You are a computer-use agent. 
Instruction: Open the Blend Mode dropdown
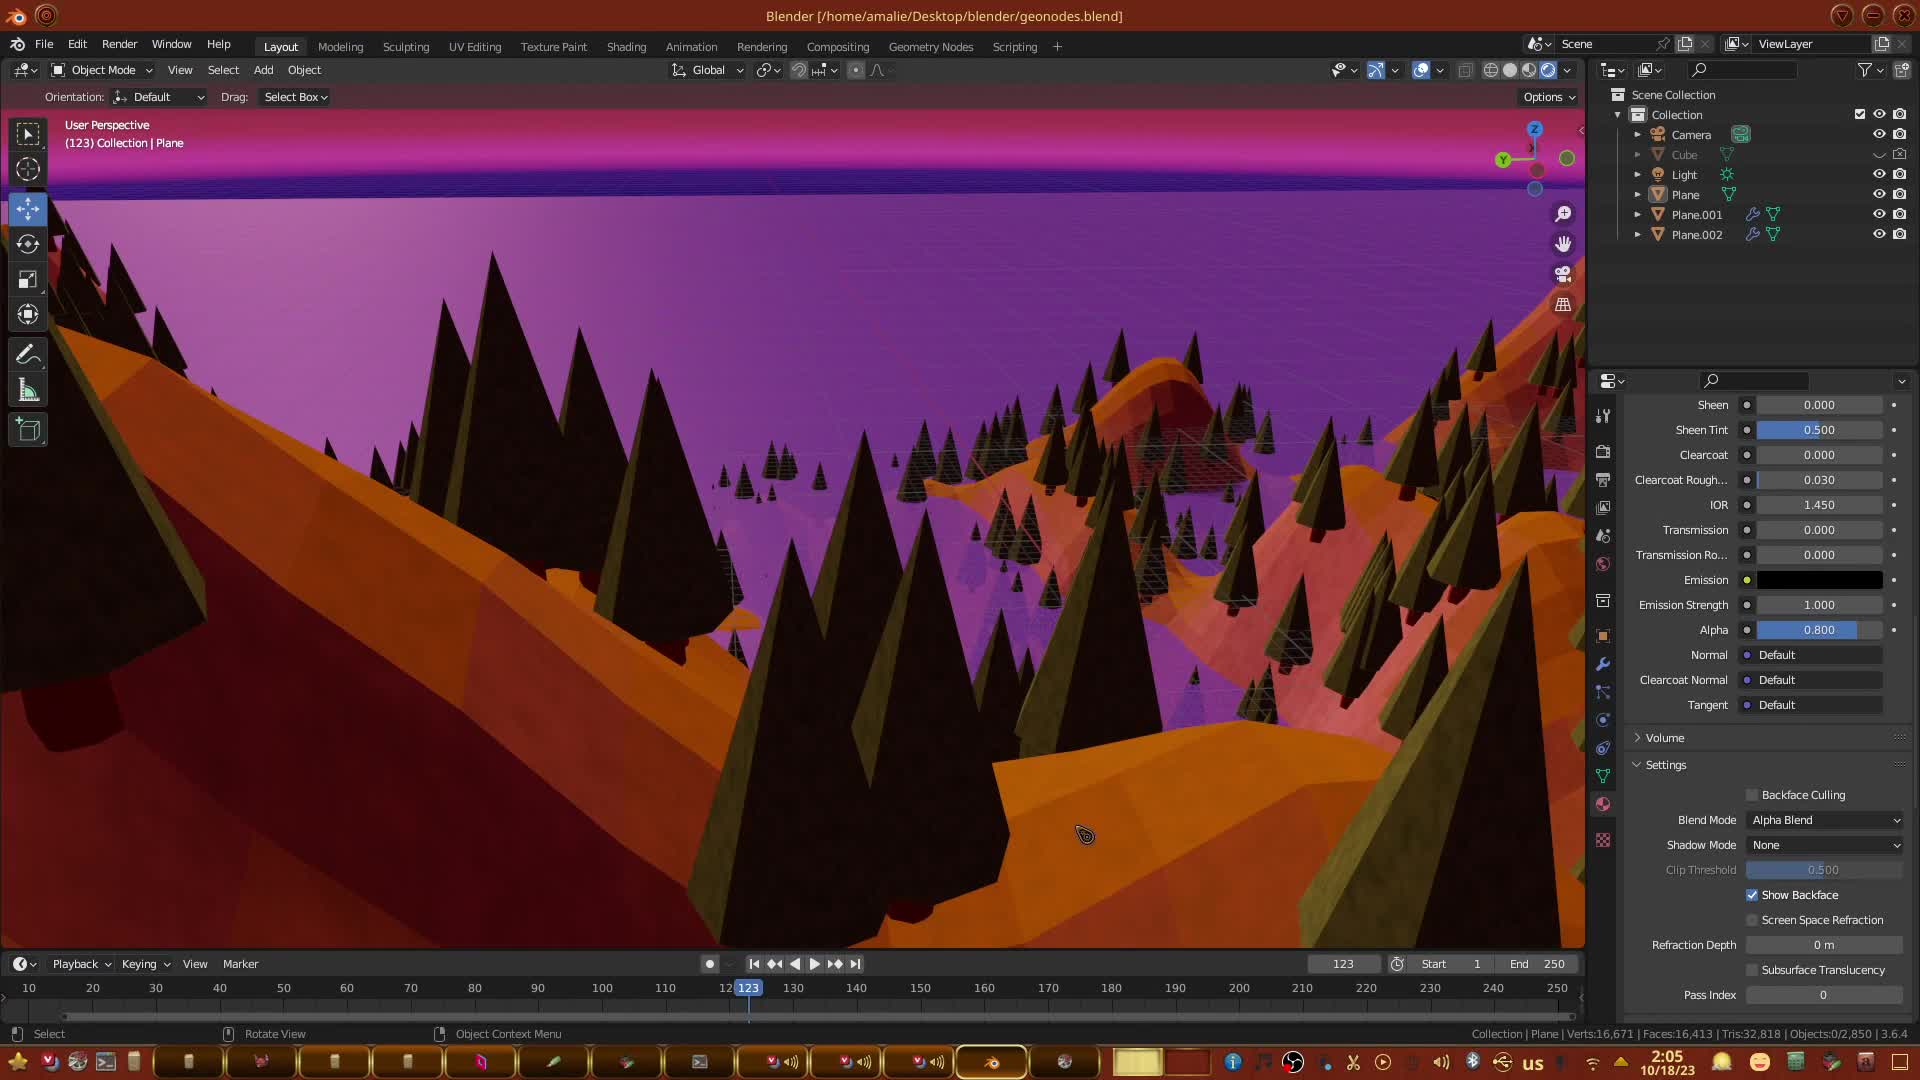(1825, 820)
